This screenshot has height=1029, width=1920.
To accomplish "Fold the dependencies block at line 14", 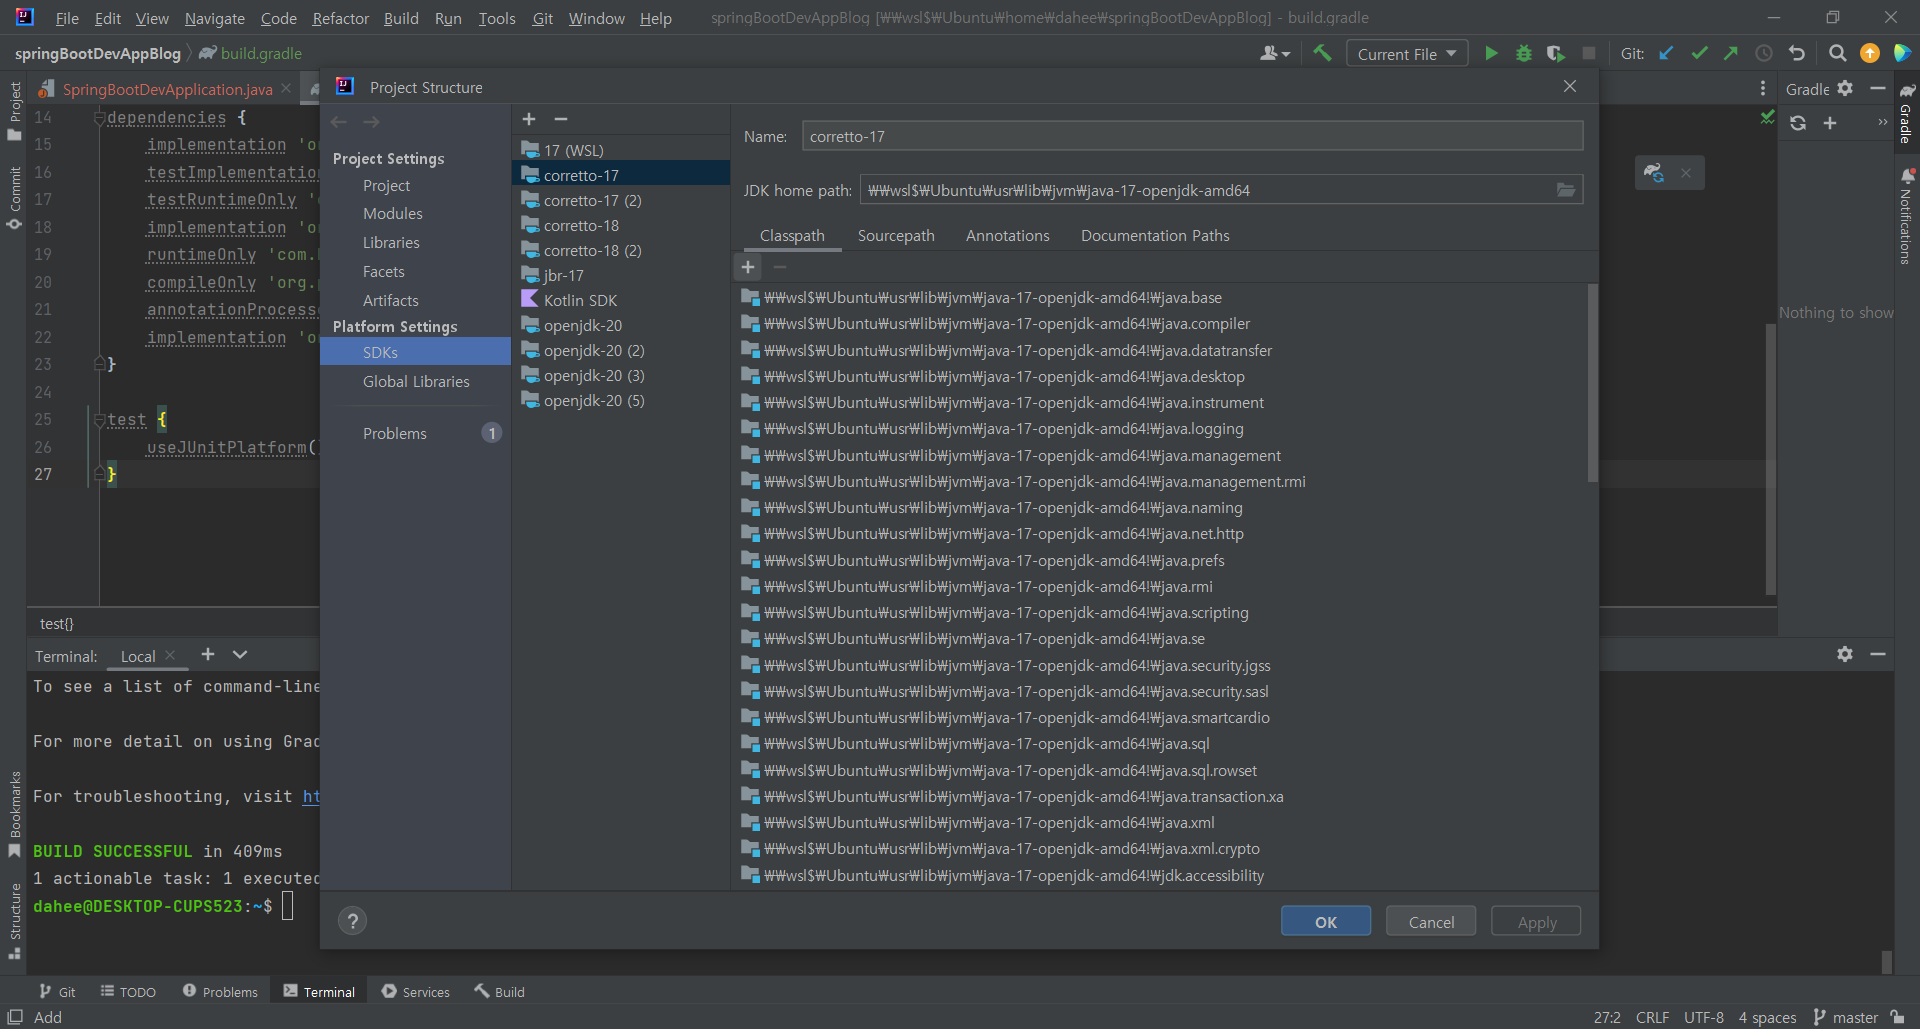I will [99, 118].
